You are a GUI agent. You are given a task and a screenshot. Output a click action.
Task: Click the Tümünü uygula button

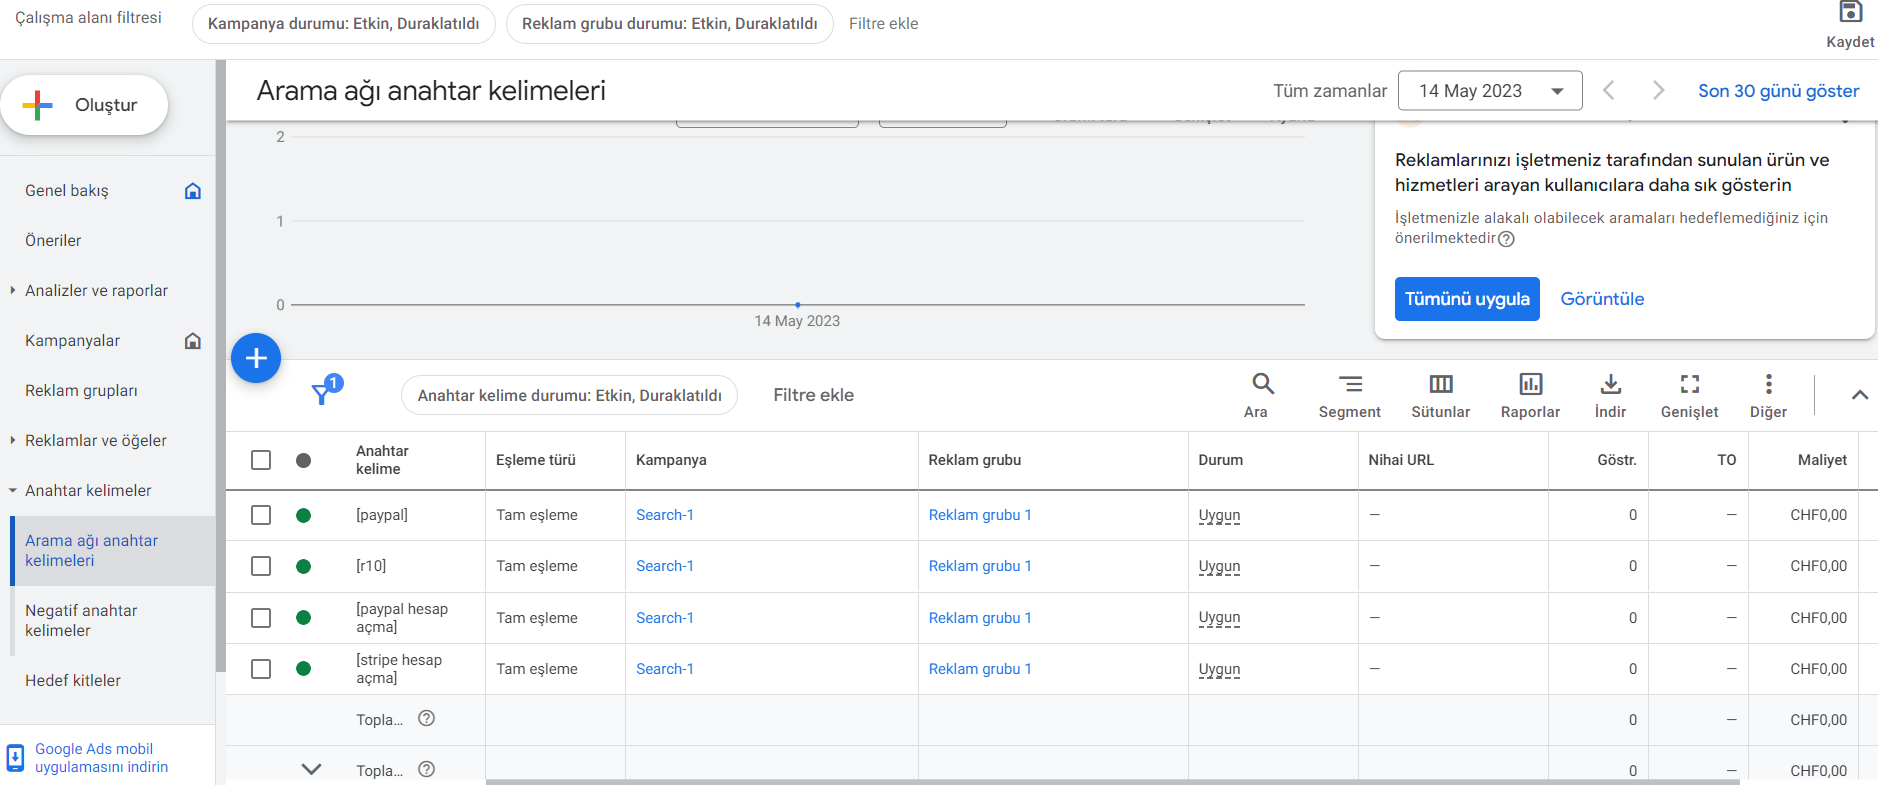(1467, 299)
